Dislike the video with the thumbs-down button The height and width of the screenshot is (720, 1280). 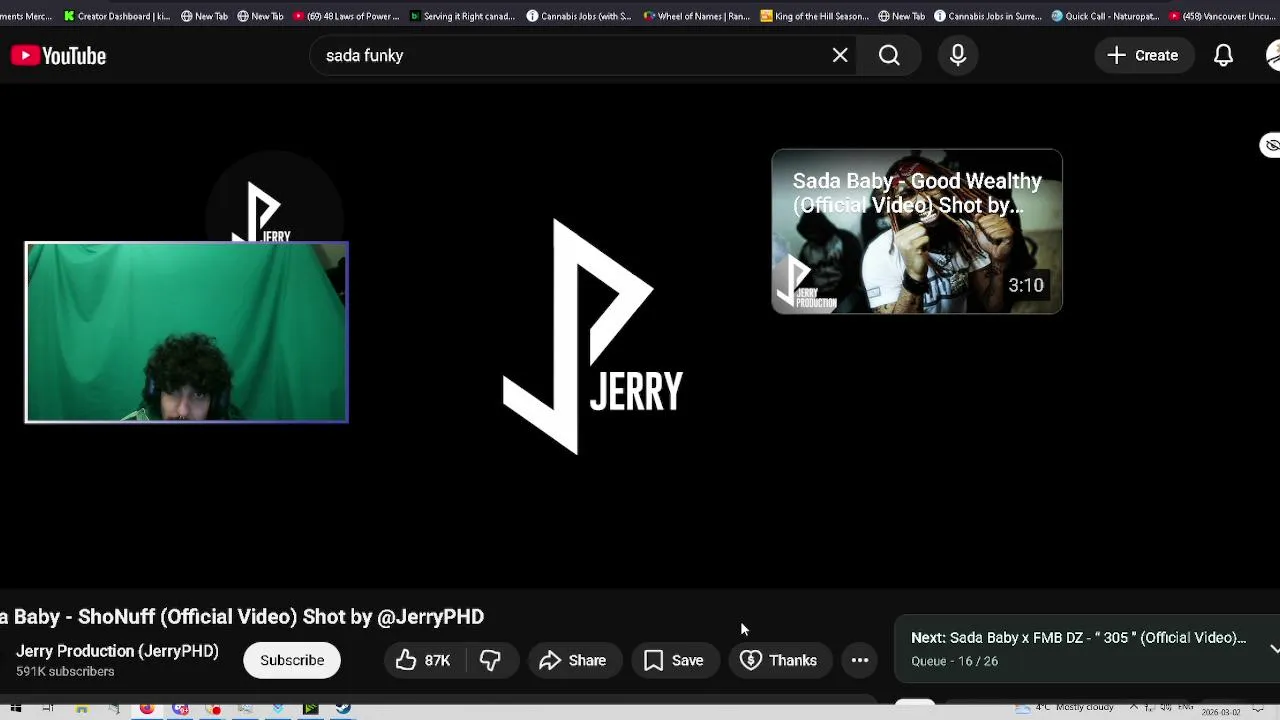point(490,660)
